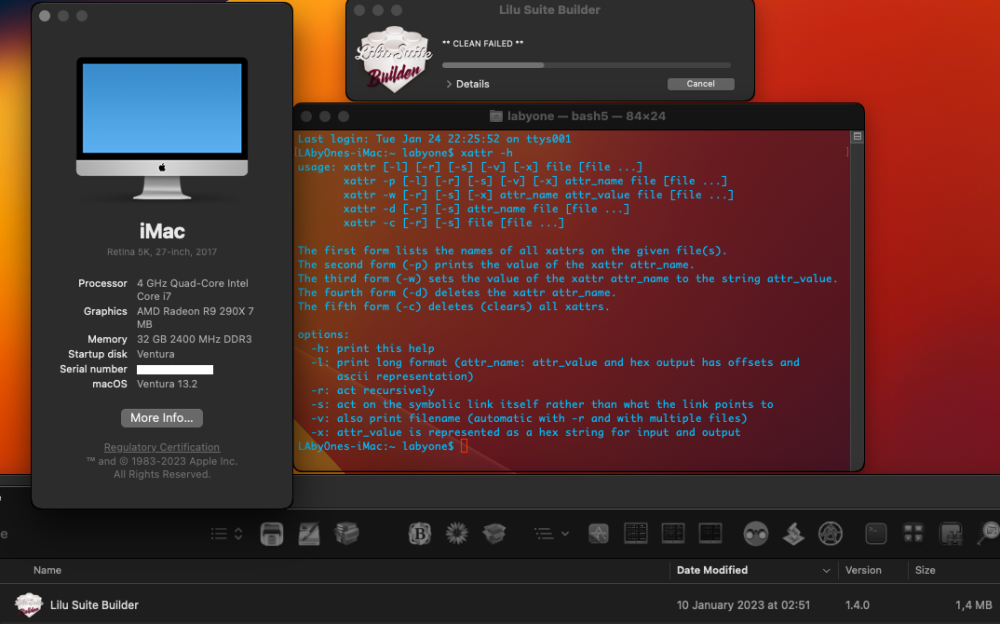1000x624 pixels.
Task: Click the Lilu Suite Builder progress bar
Action: tap(586, 65)
